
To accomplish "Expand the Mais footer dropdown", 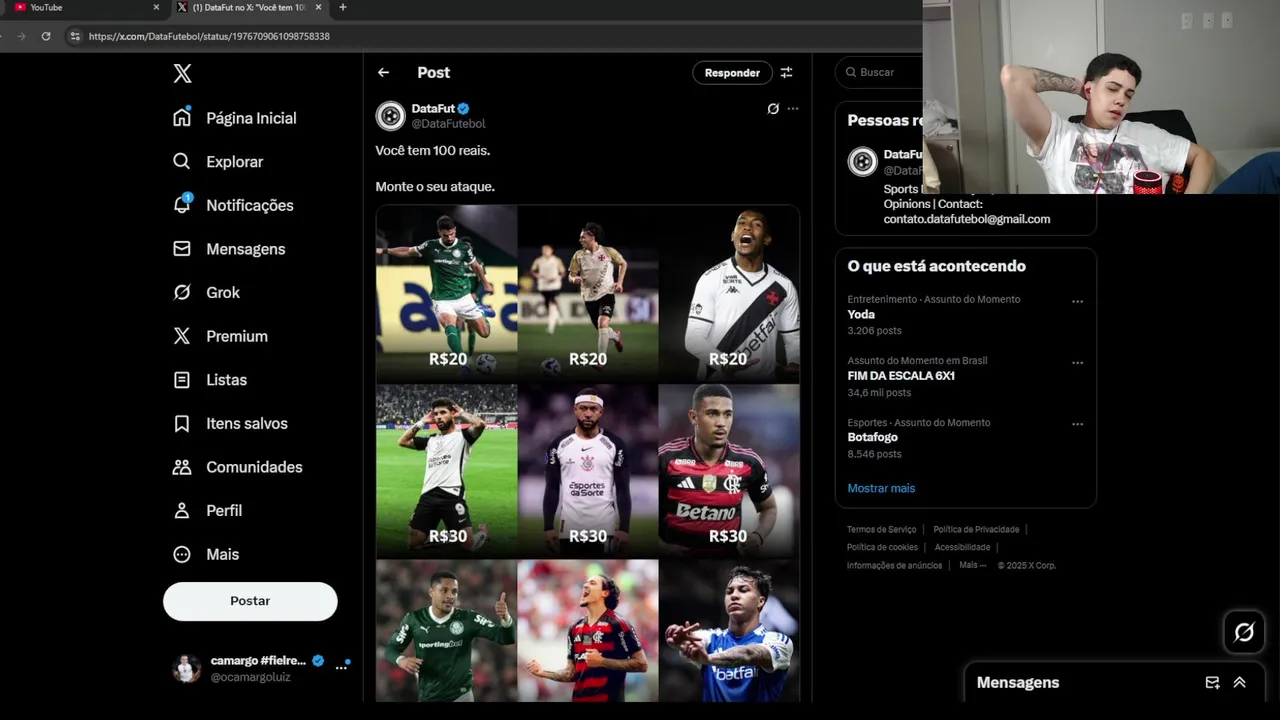I will [973, 565].
